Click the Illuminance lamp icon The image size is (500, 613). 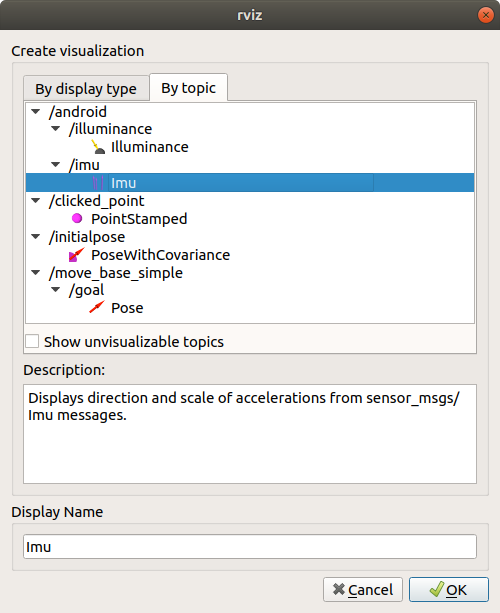(x=98, y=147)
